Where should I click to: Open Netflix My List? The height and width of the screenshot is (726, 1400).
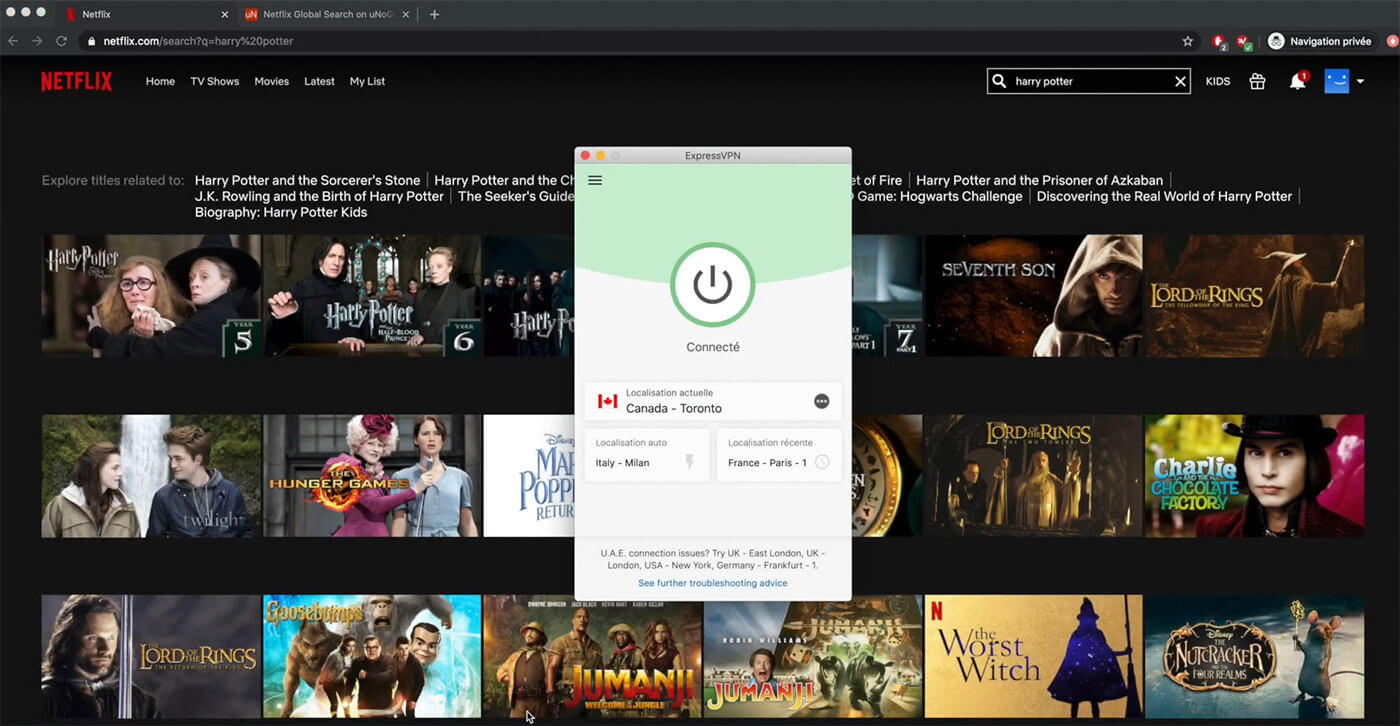[367, 81]
